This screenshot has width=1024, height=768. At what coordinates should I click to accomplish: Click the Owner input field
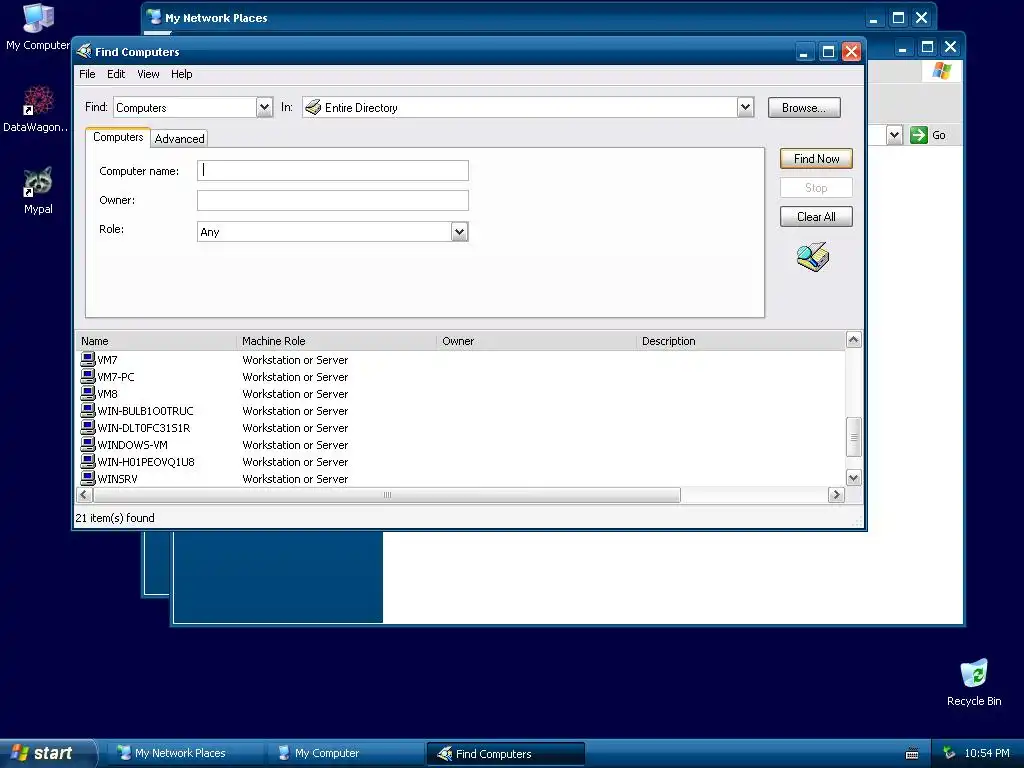point(332,200)
